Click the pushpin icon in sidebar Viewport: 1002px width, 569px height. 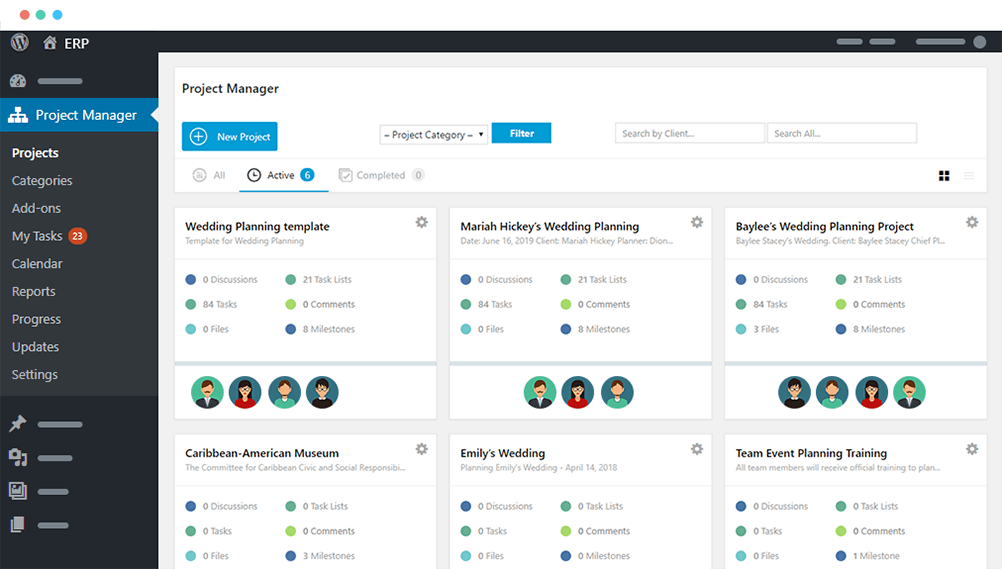pyautogui.click(x=18, y=423)
